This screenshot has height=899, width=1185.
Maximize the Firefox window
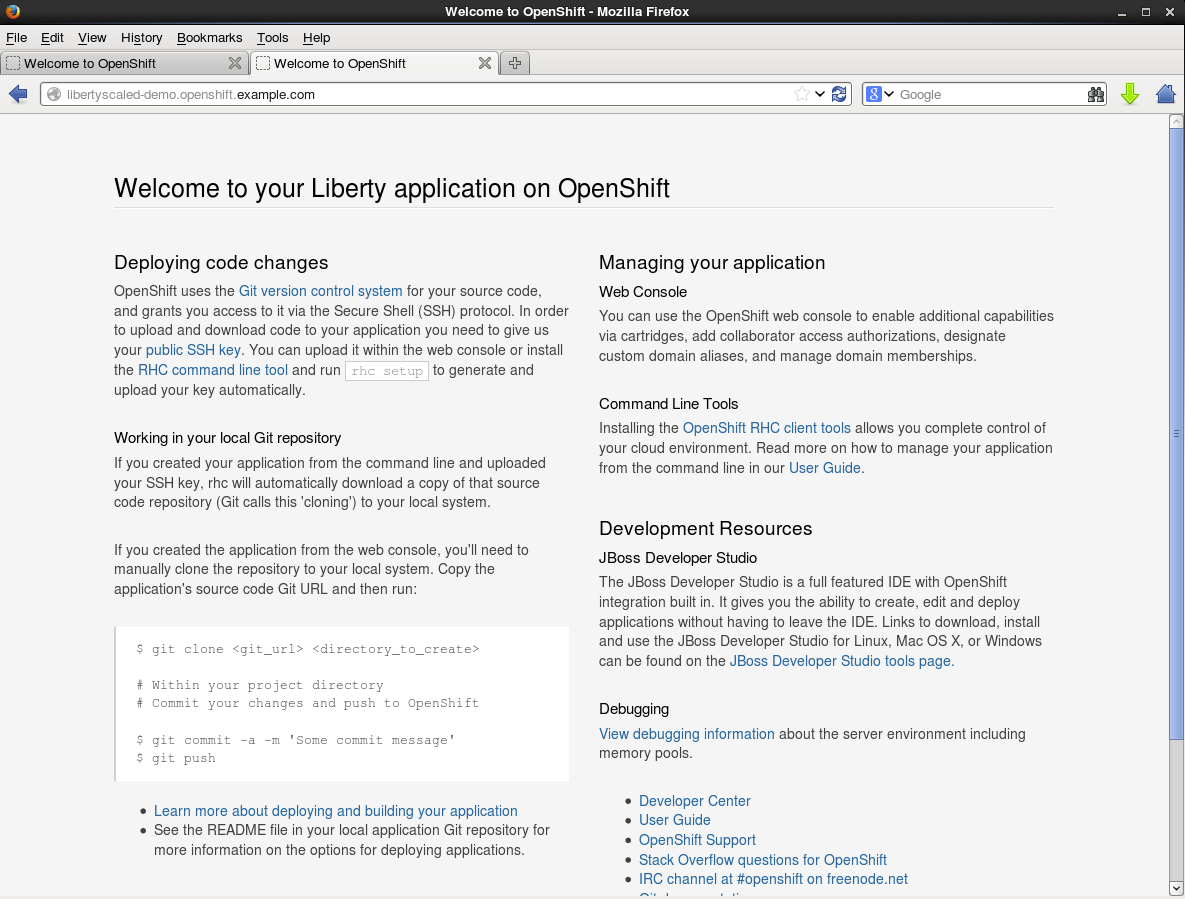pos(1146,12)
